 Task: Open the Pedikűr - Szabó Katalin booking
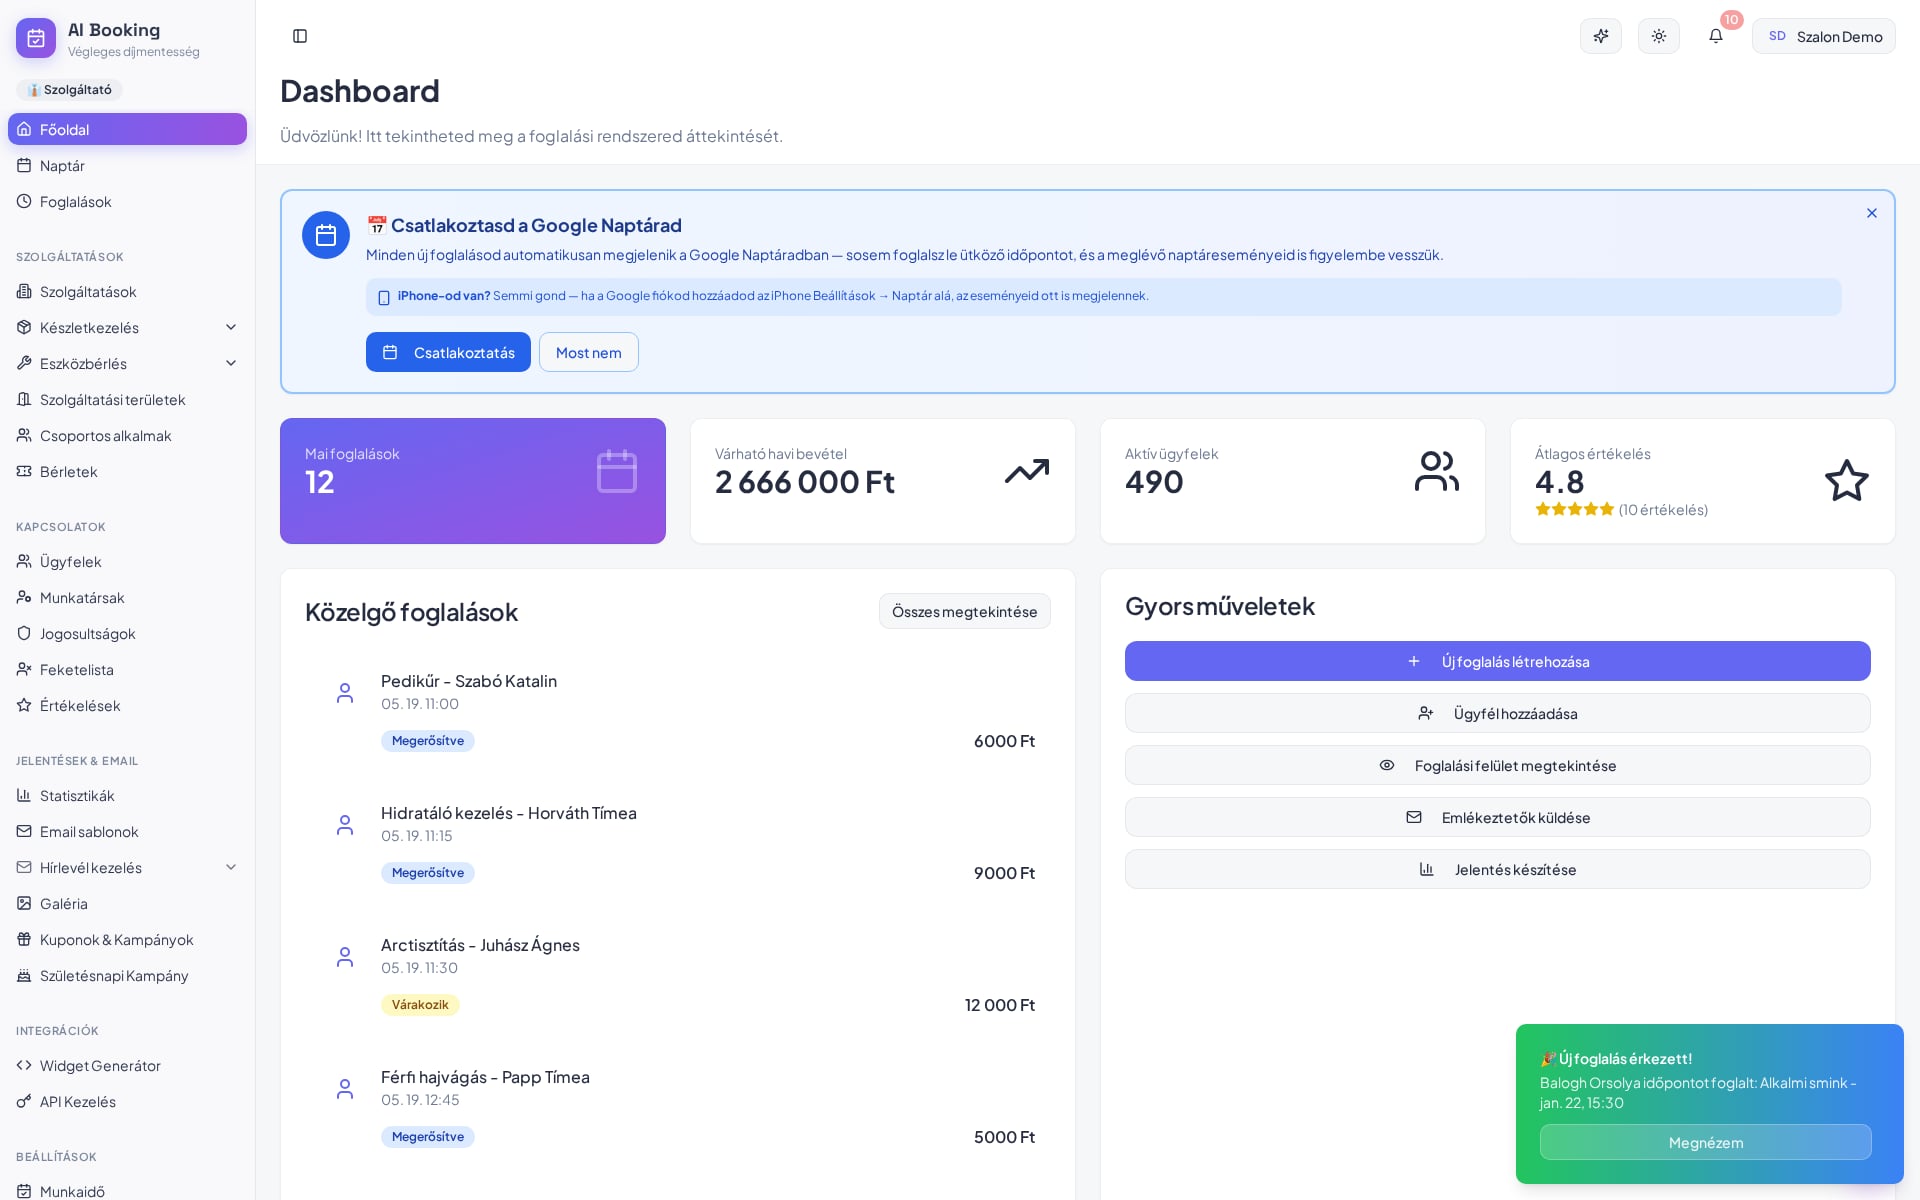tap(678, 711)
